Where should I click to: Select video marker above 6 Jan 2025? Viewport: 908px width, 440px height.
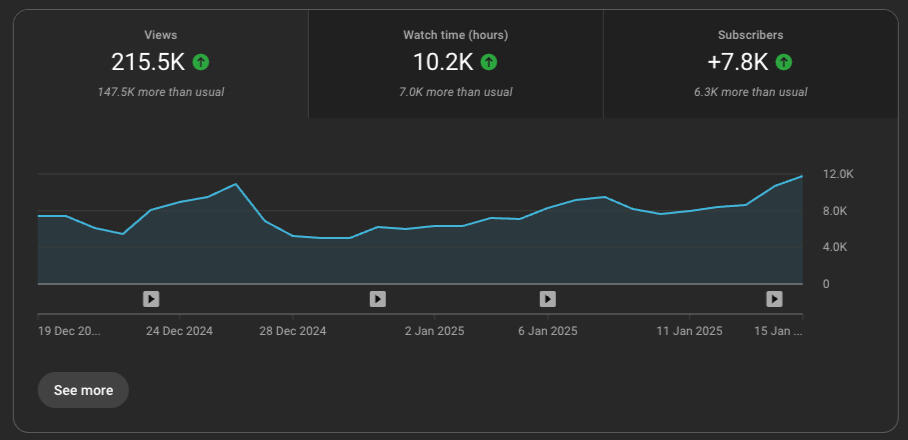tap(548, 298)
